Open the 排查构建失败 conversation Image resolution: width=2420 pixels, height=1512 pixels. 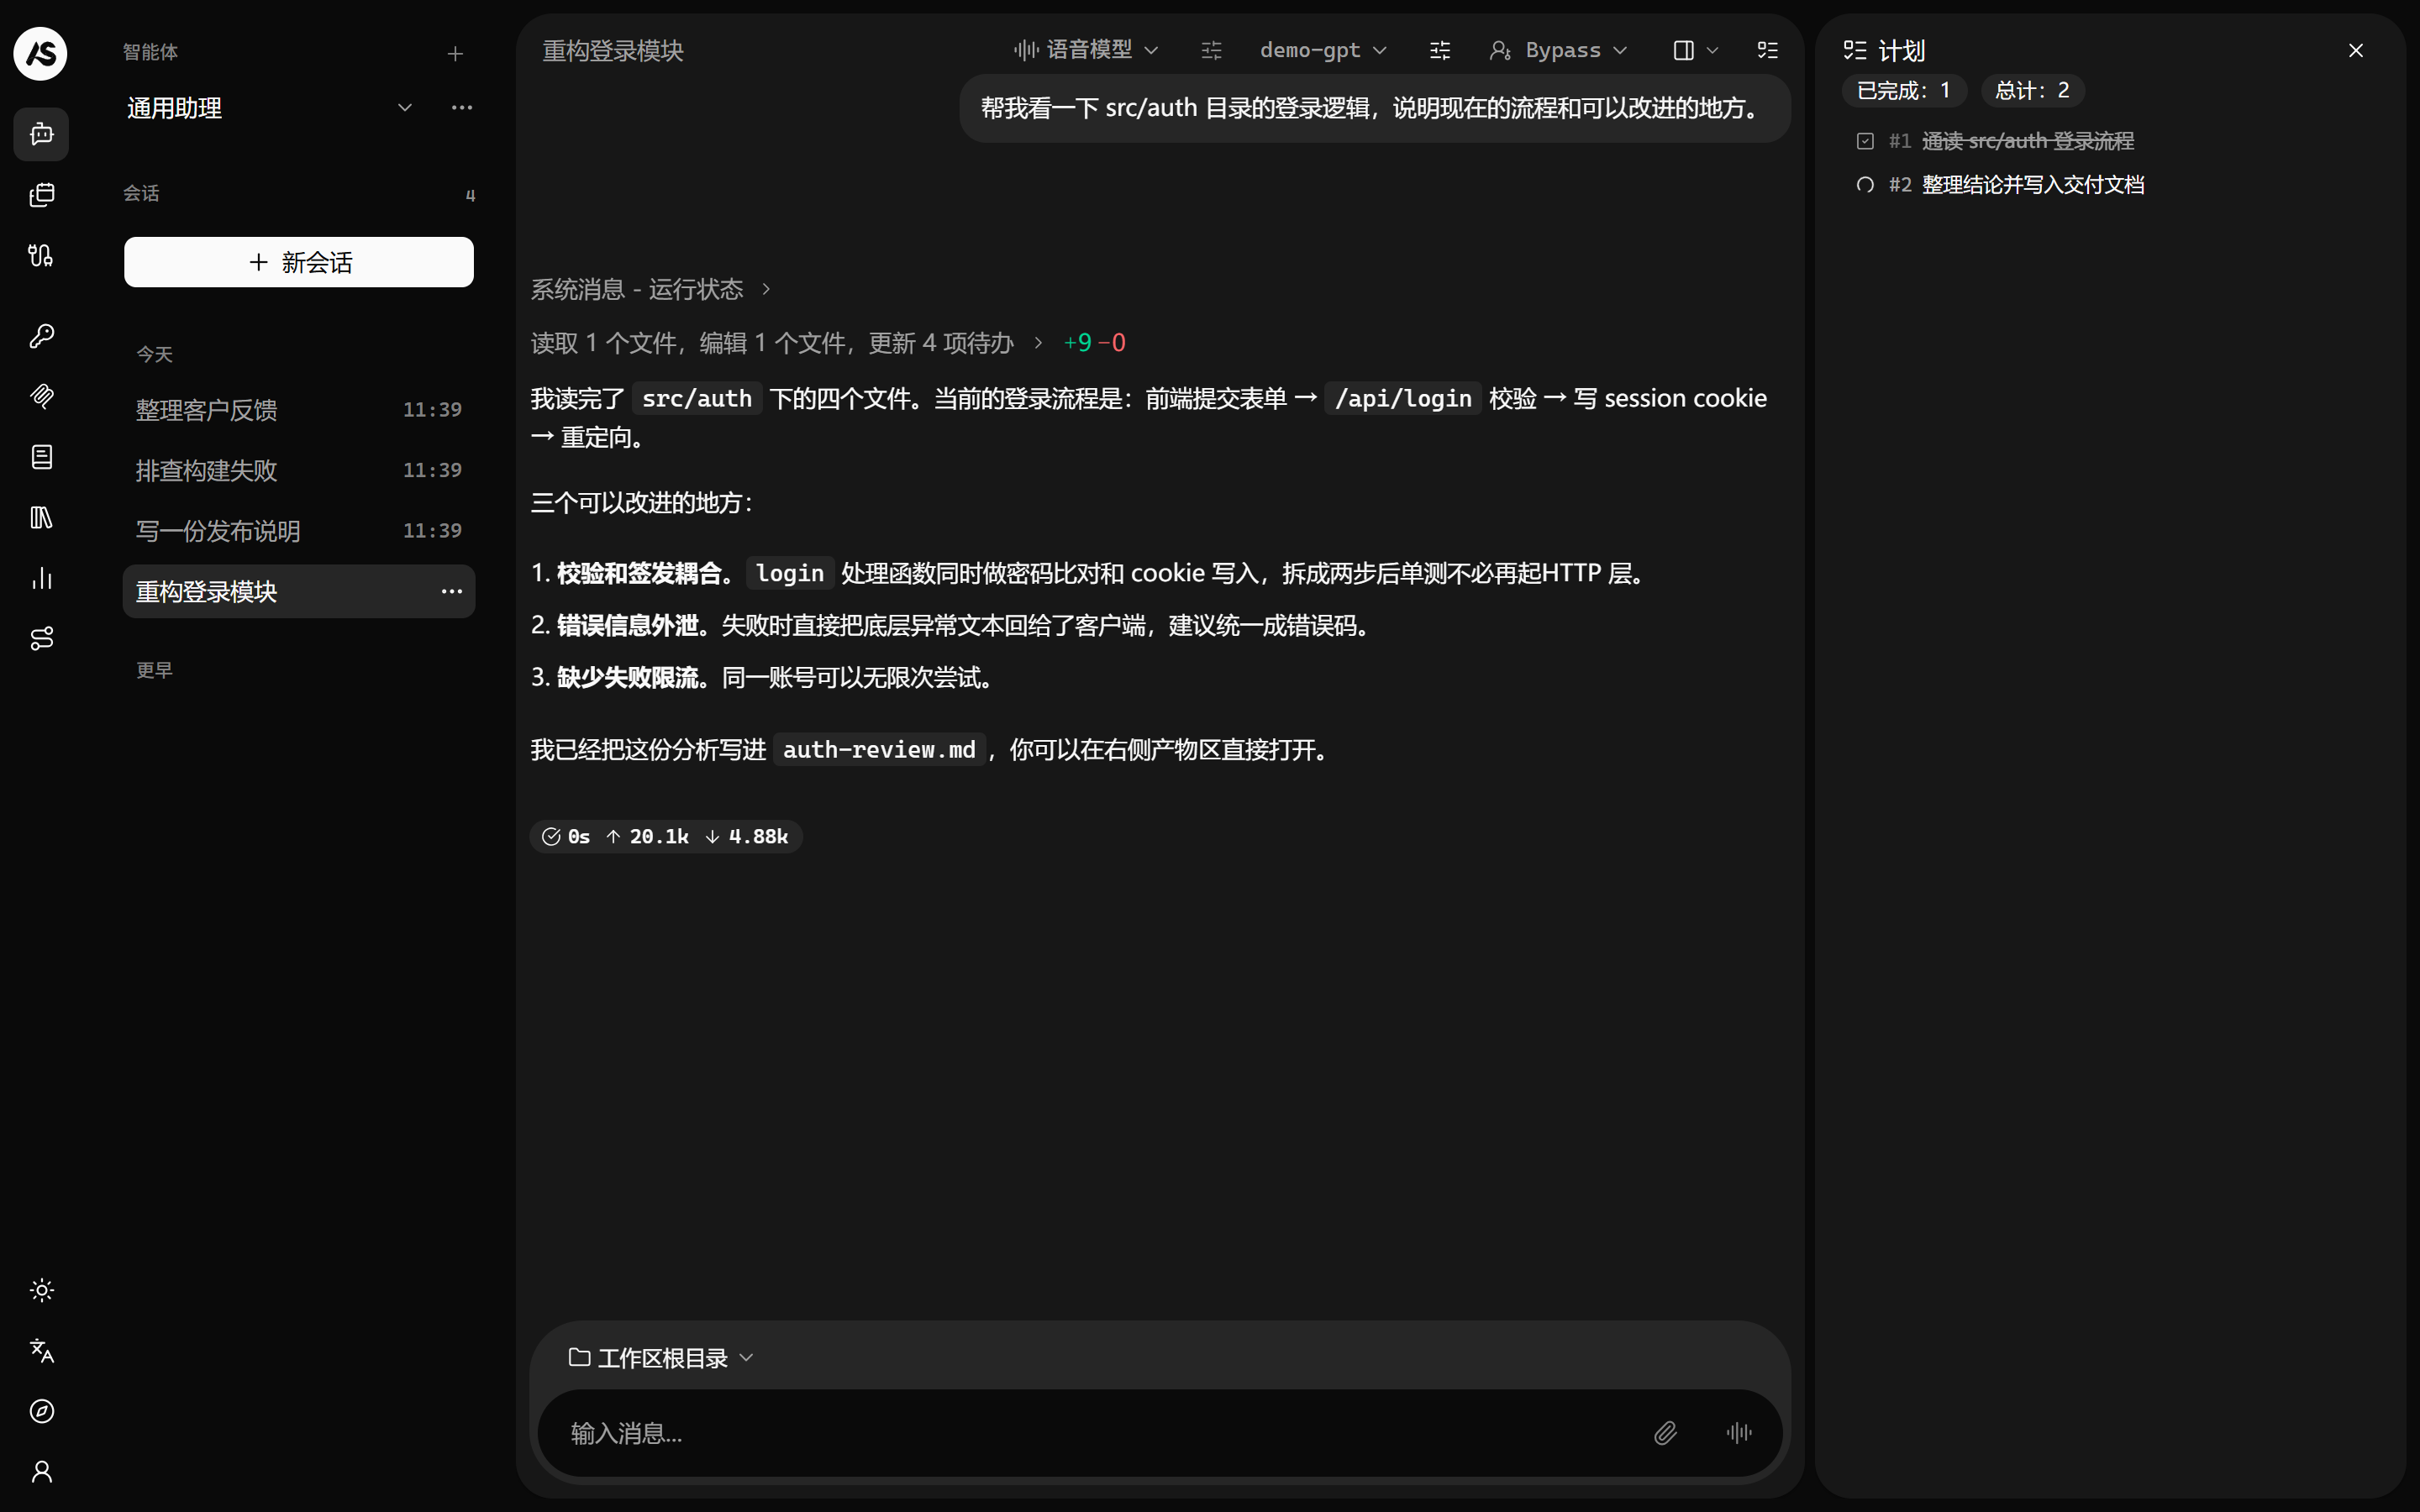click(x=299, y=470)
